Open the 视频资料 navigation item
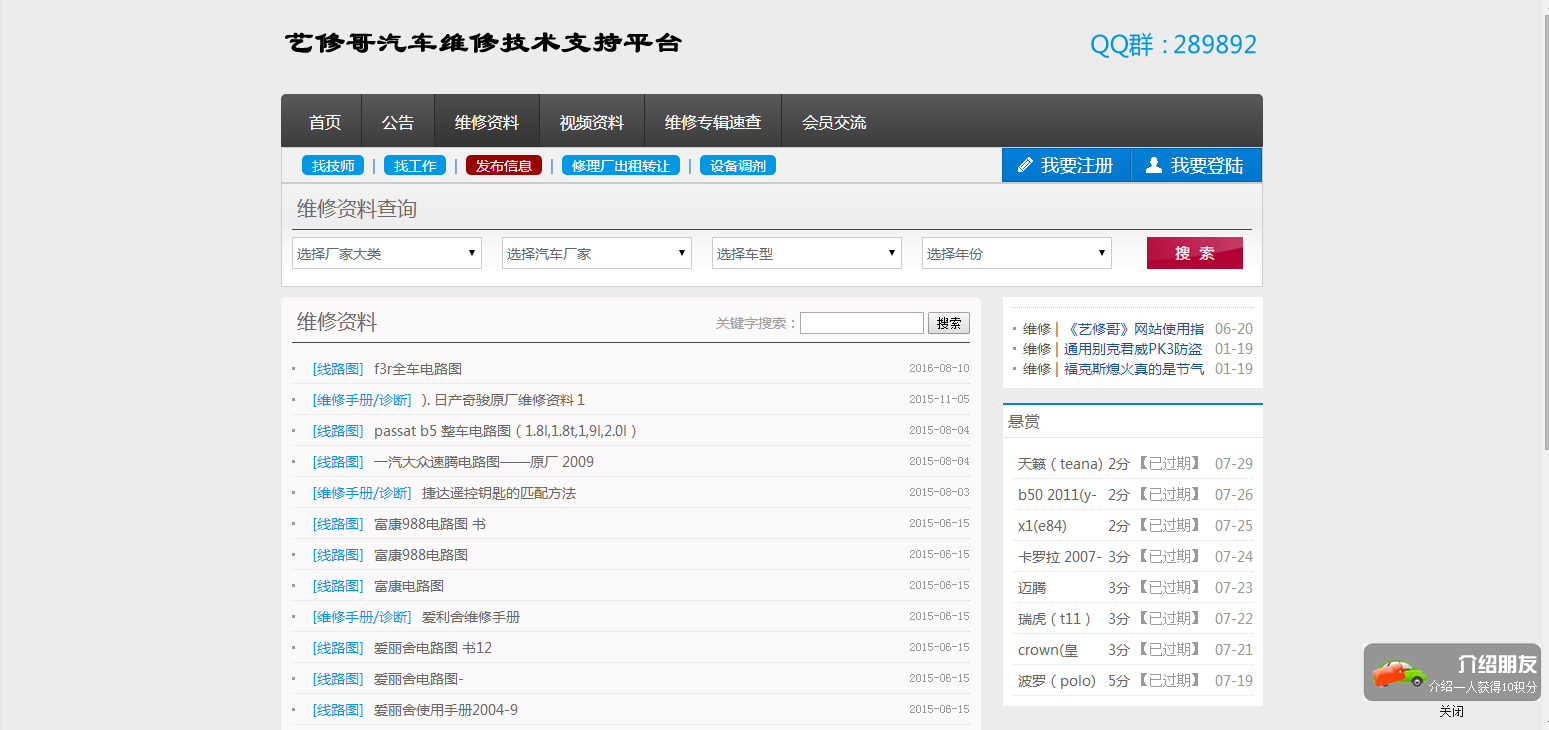Image resolution: width=1549 pixels, height=730 pixels. click(592, 122)
